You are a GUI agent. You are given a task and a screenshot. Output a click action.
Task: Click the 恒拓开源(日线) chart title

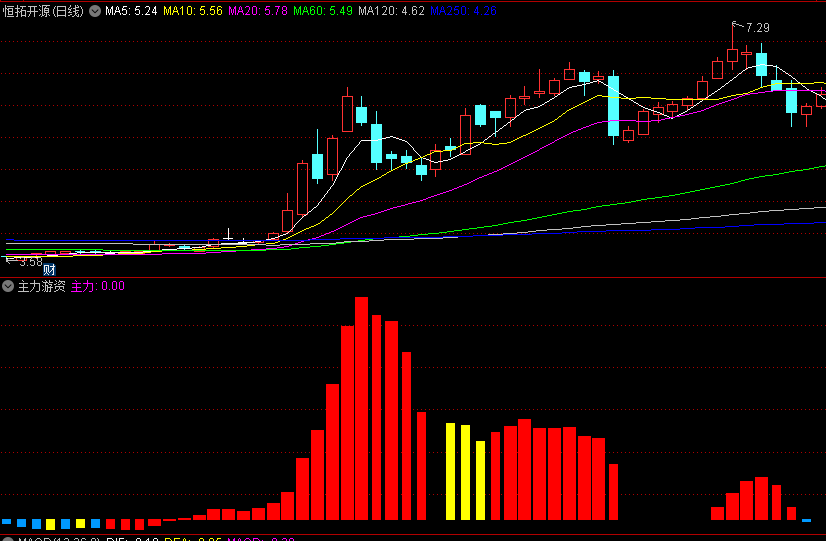point(43,11)
